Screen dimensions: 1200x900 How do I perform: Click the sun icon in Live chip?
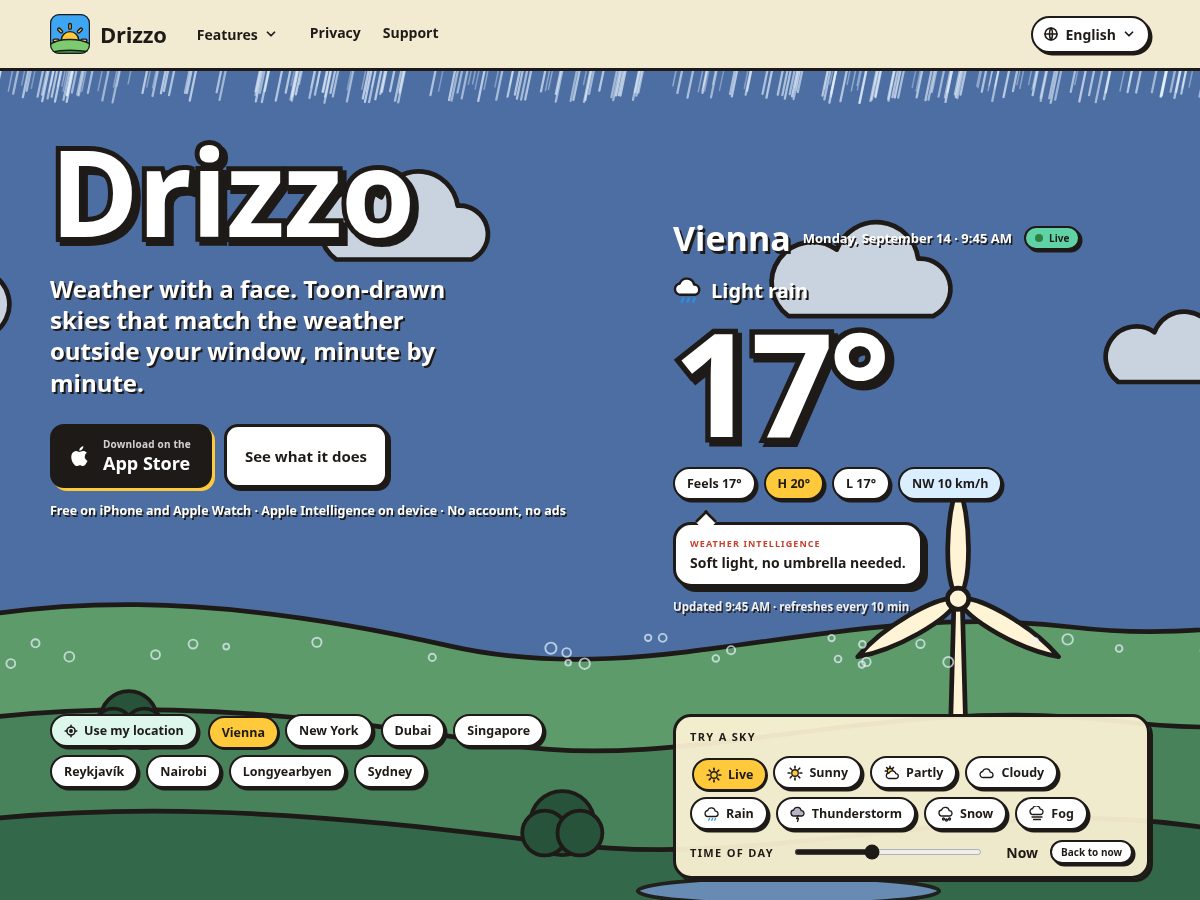coord(714,775)
